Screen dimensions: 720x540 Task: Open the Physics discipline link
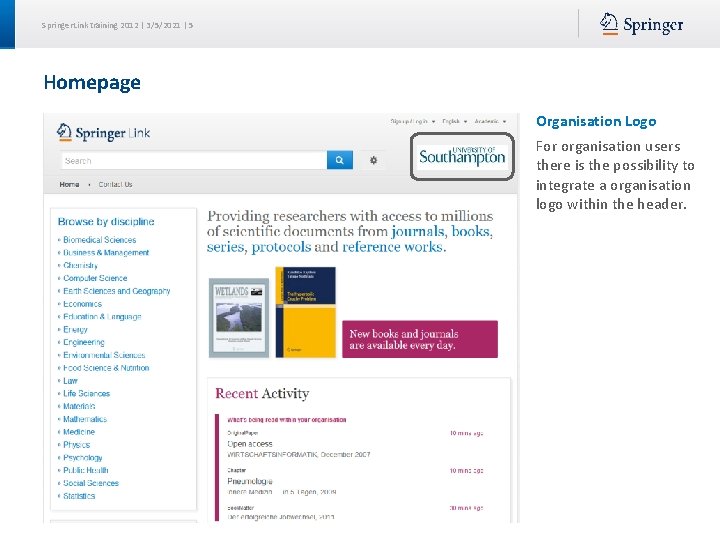(x=77, y=445)
